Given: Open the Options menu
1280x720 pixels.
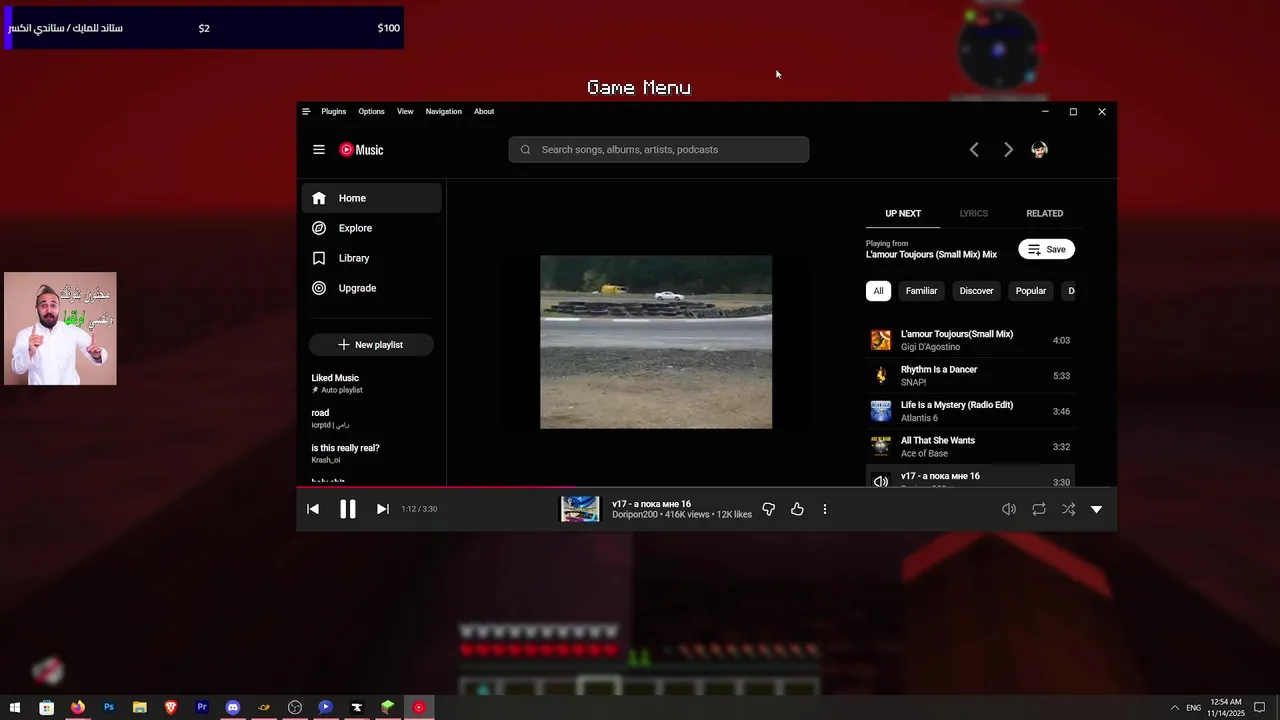Looking at the screenshot, I should [371, 112].
